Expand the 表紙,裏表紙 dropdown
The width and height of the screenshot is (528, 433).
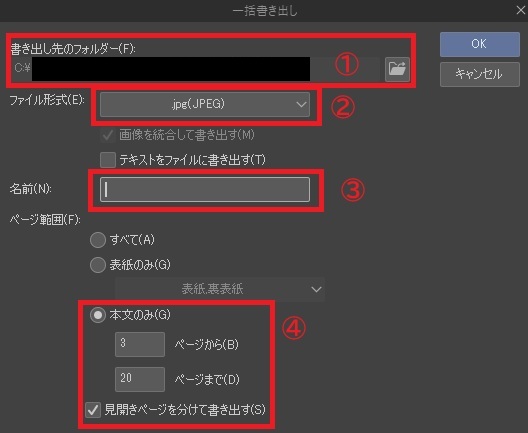point(220,289)
